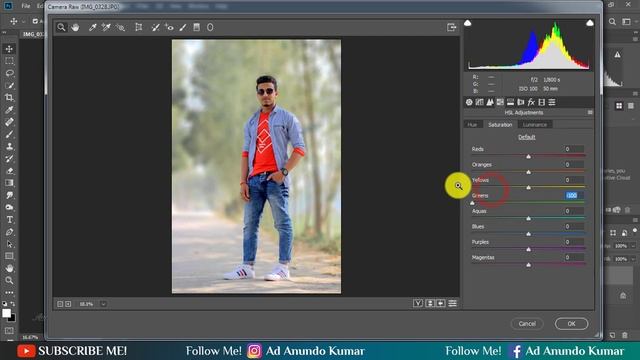Click Photoshop foreground color swatch

click(6, 313)
